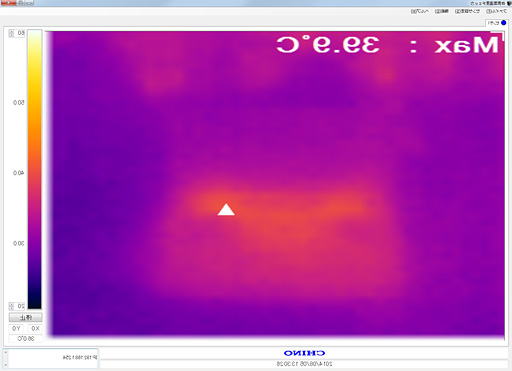
Task: Open the ヘルプ(H) menu
Action: pos(419,11)
